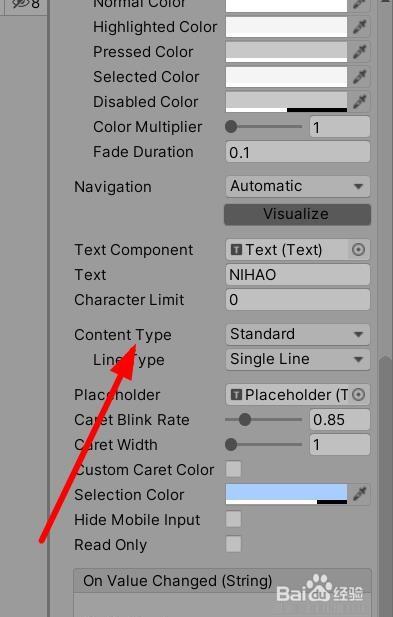Open object picker for Placeholder field
Viewport: 393px width, 617px height.
(x=358, y=394)
